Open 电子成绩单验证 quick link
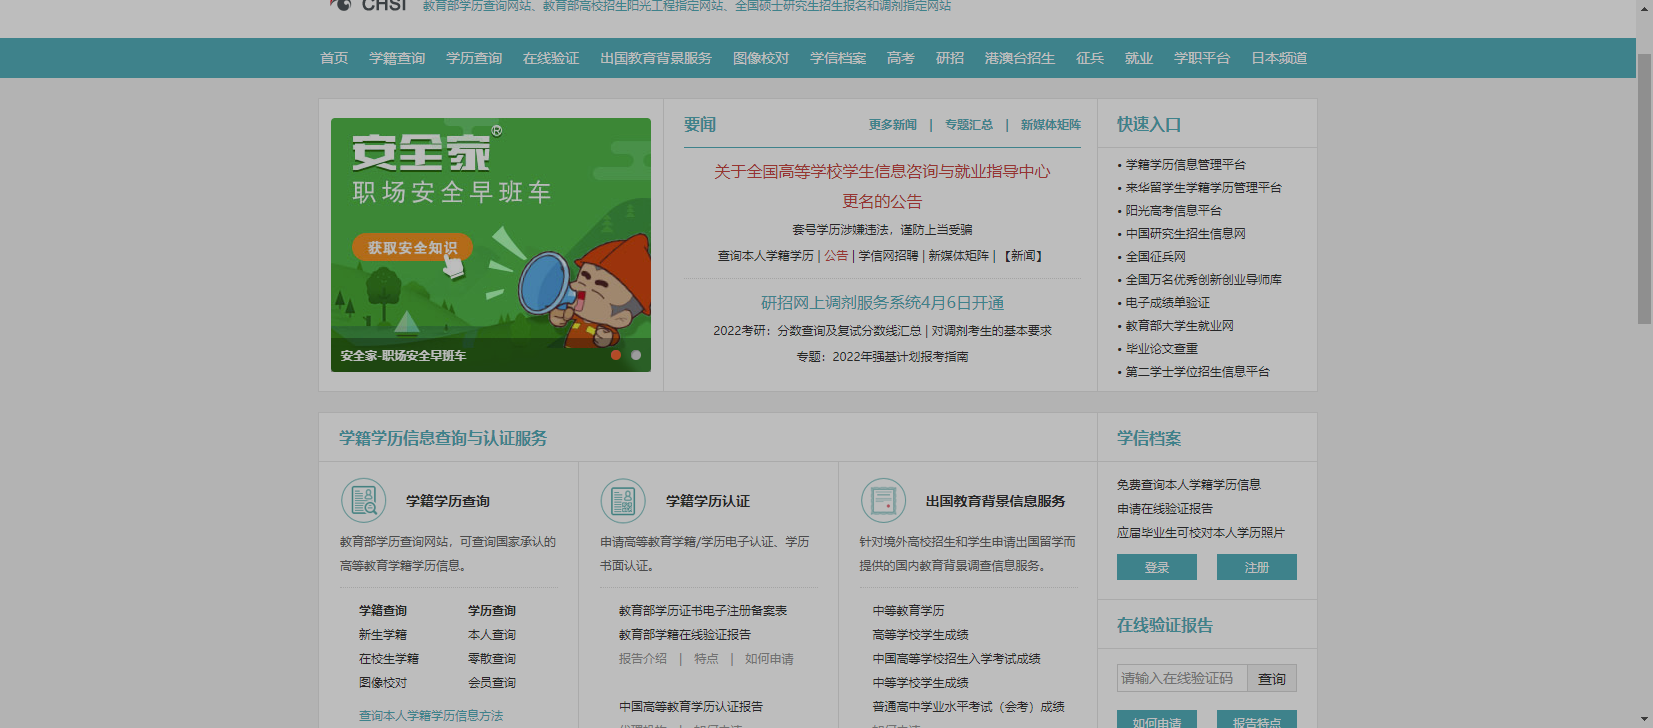 tap(1168, 303)
